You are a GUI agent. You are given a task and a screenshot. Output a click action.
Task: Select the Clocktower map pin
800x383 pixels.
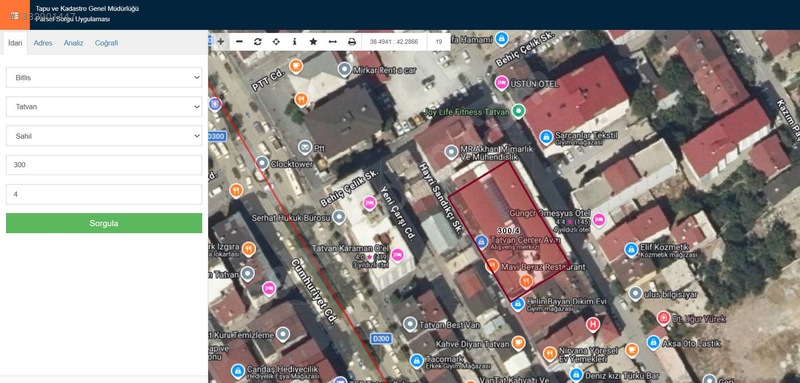coord(262,163)
